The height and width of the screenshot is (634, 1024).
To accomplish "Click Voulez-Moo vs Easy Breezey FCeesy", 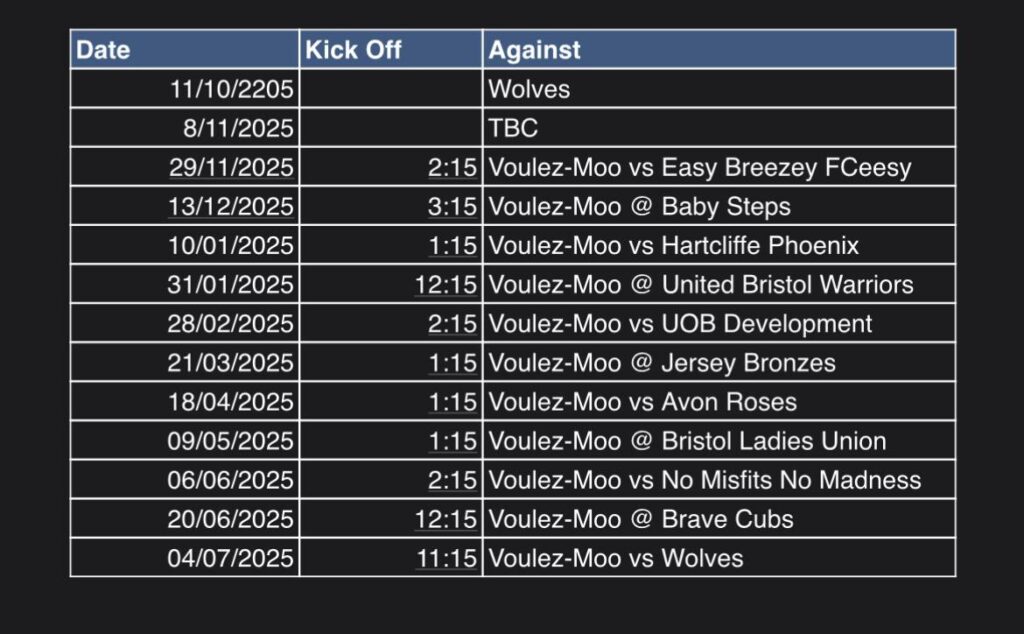I will [x=699, y=167].
